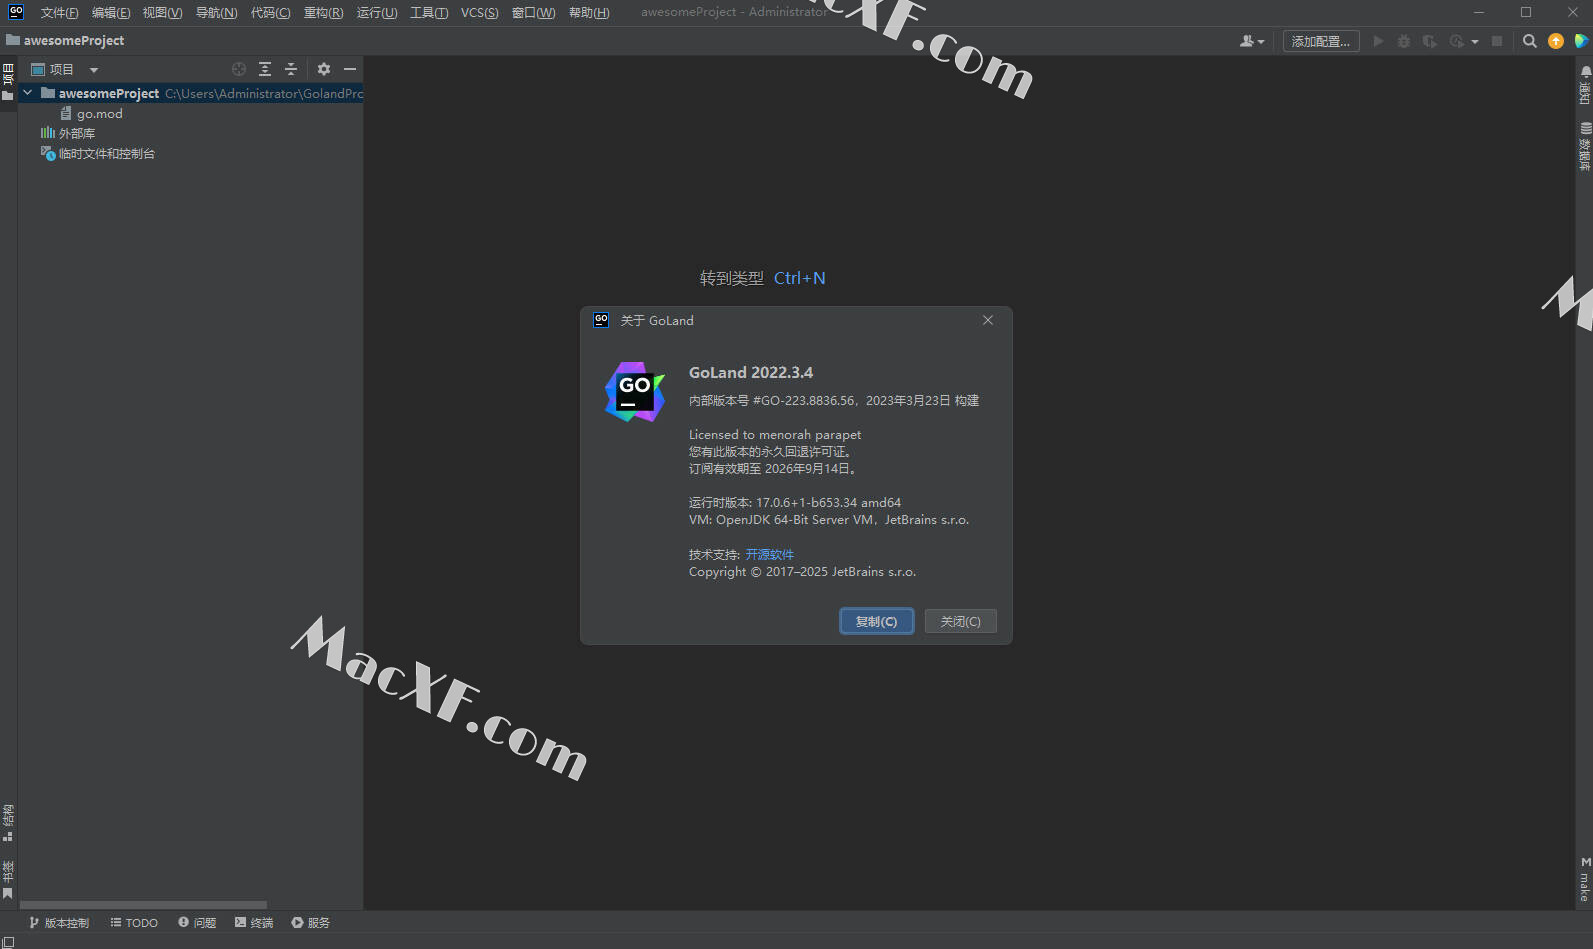Click the small GO icon in the About dialog title
This screenshot has width=1593, height=949.
[x=601, y=320]
